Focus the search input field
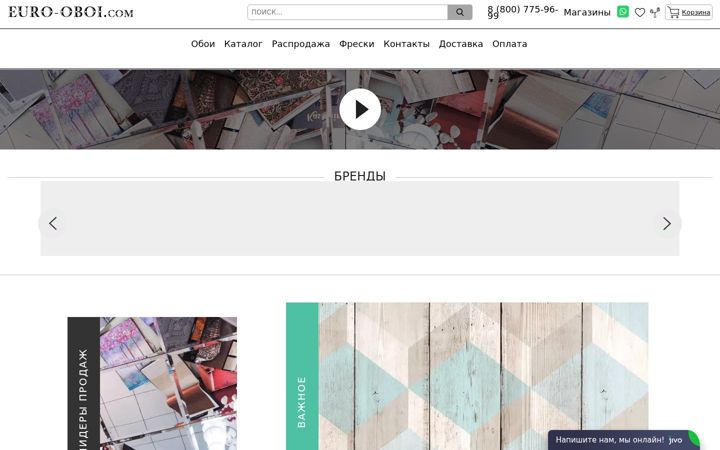The image size is (720, 450). click(x=347, y=12)
